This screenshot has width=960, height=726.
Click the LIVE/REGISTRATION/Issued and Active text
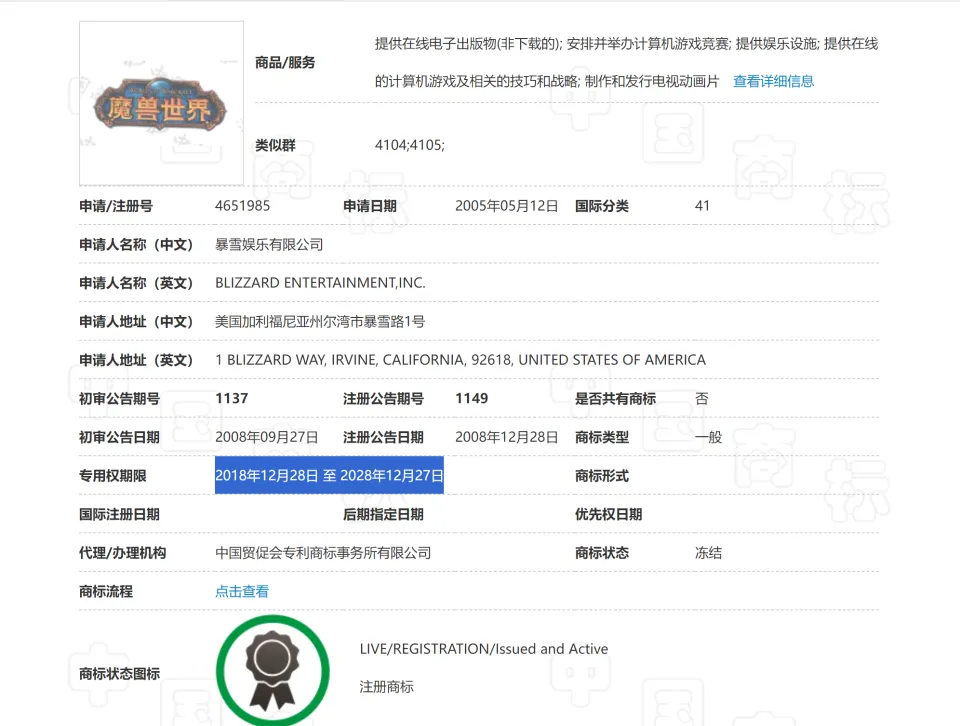pos(483,649)
